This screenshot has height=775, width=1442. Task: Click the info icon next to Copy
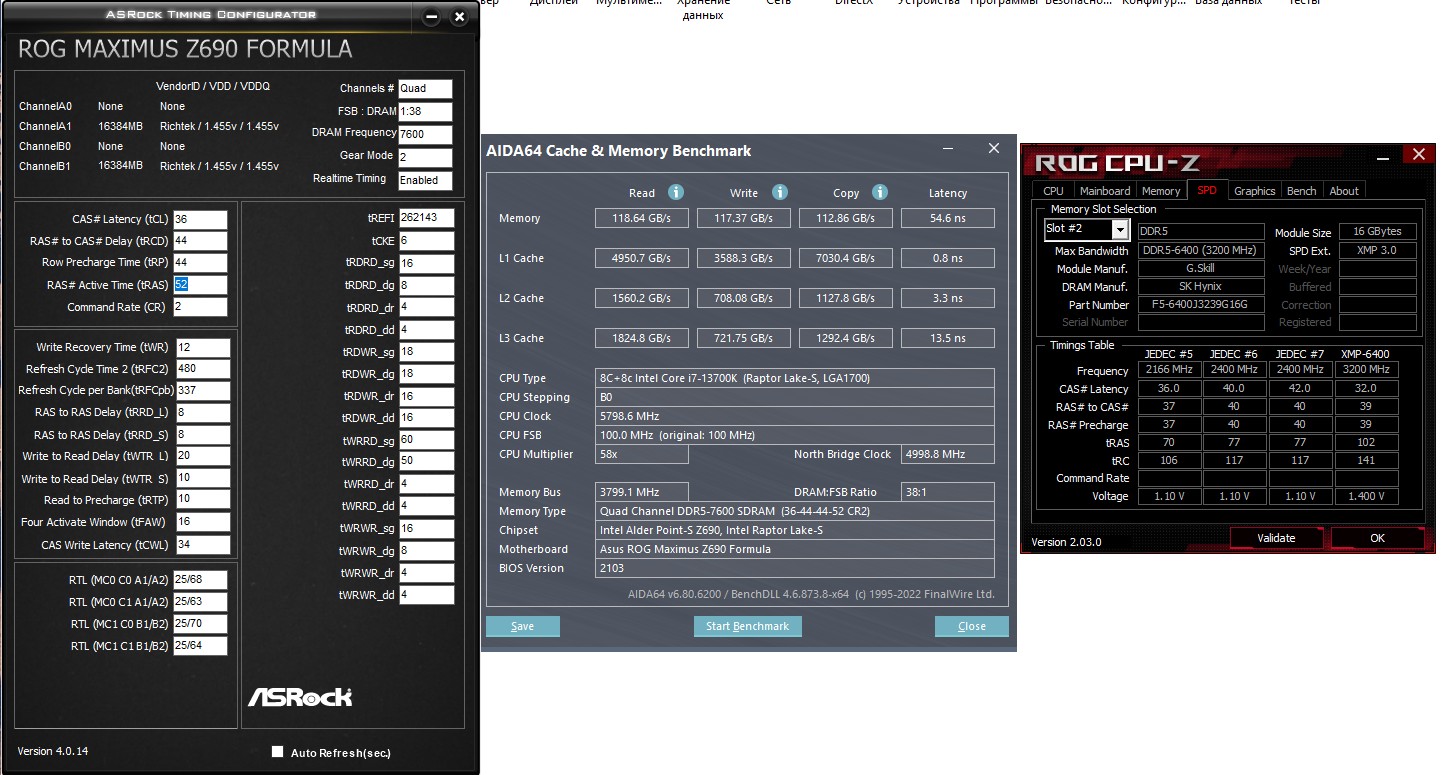(880, 192)
